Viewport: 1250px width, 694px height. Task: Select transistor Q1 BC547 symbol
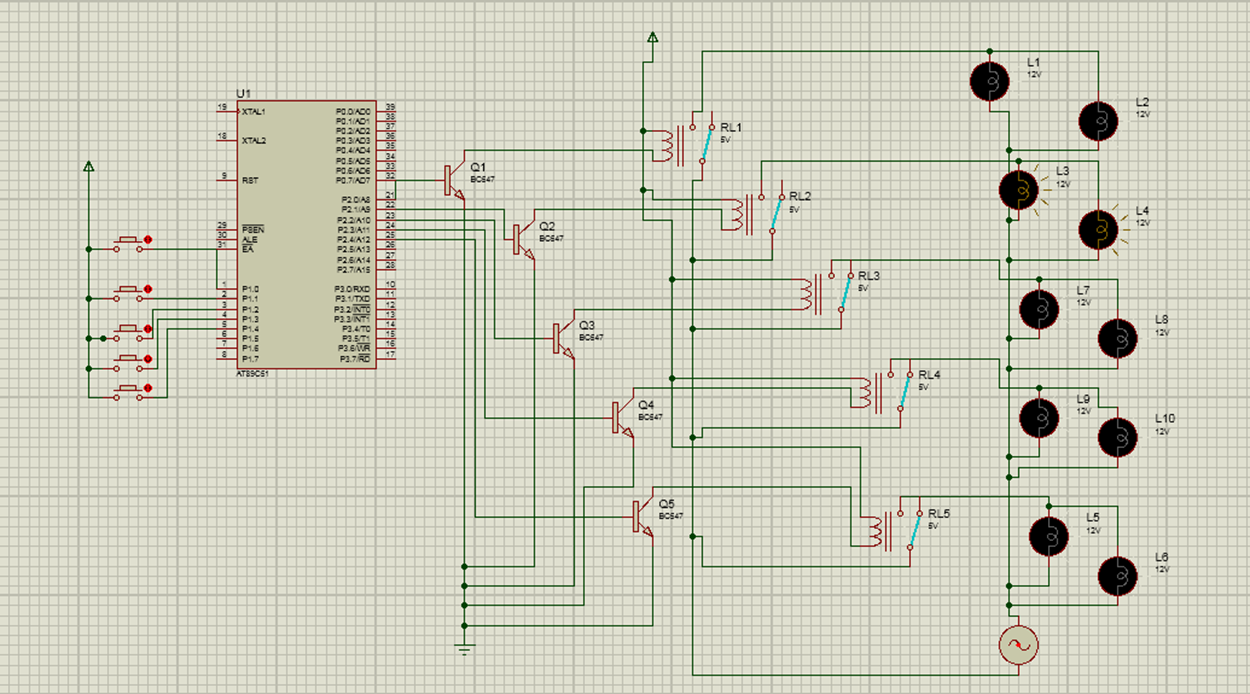pos(447,180)
